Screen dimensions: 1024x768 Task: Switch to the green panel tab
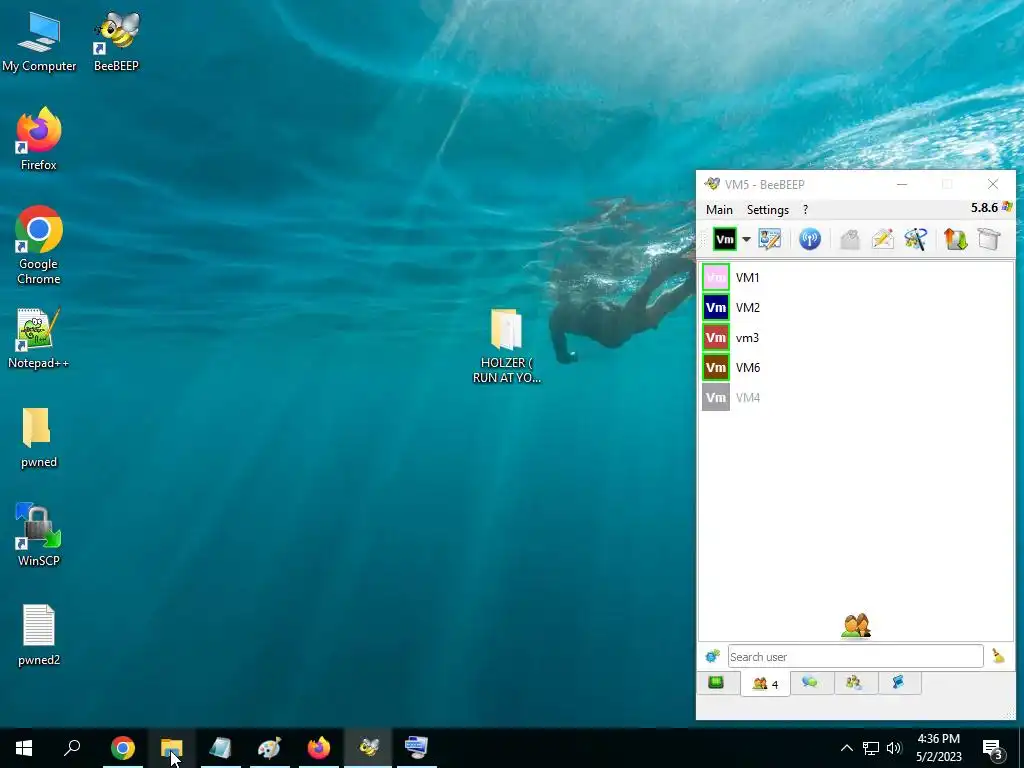(716, 683)
